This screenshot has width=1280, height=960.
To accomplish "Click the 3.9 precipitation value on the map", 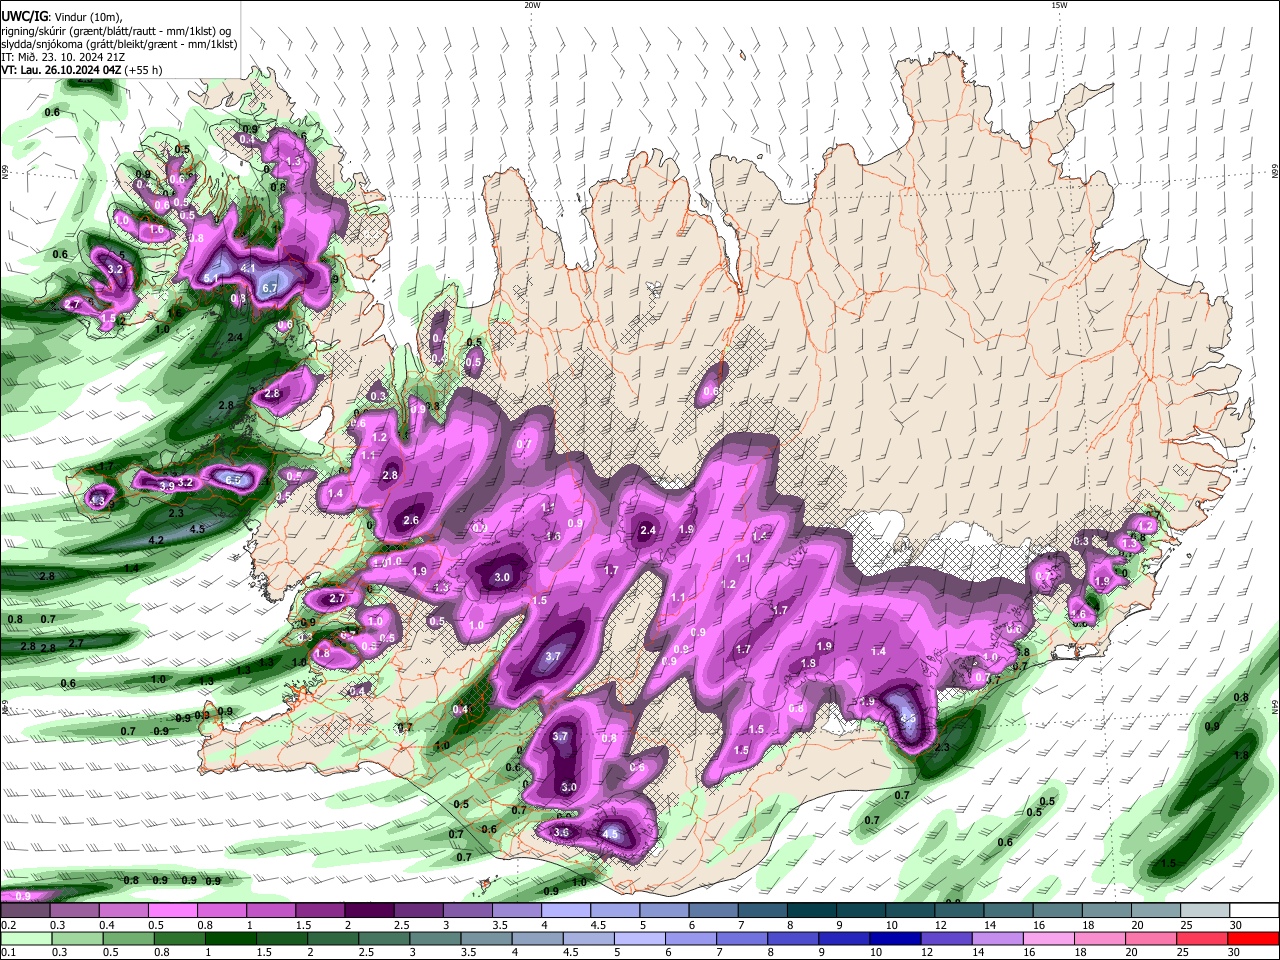I will pyautogui.click(x=167, y=486).
